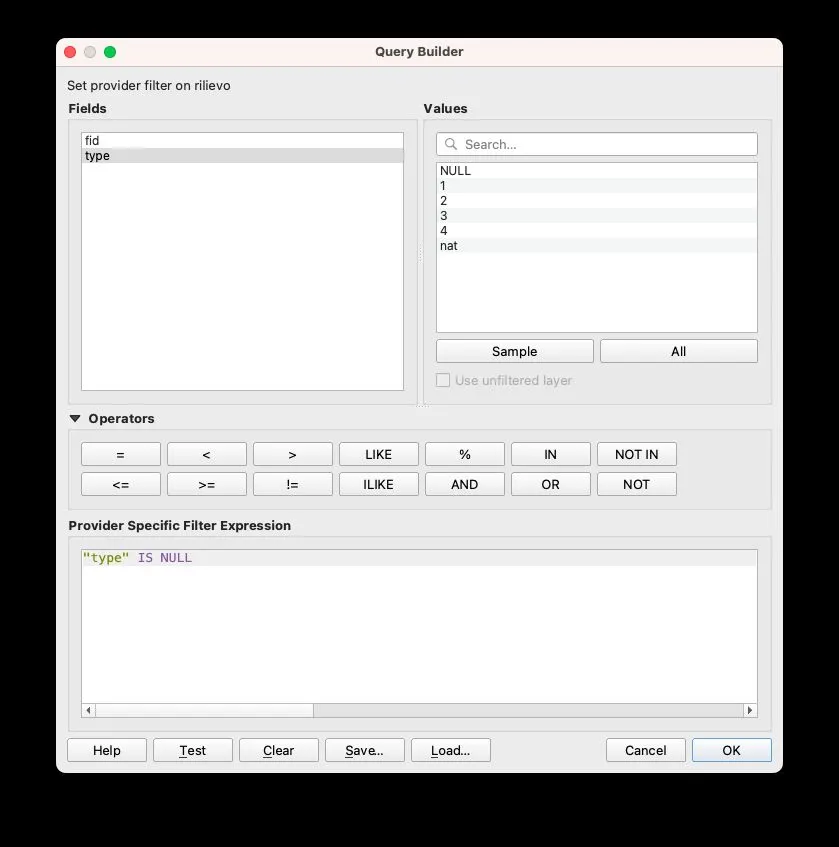Enable the Use unfiltered layer checkbox

(443, 380)
